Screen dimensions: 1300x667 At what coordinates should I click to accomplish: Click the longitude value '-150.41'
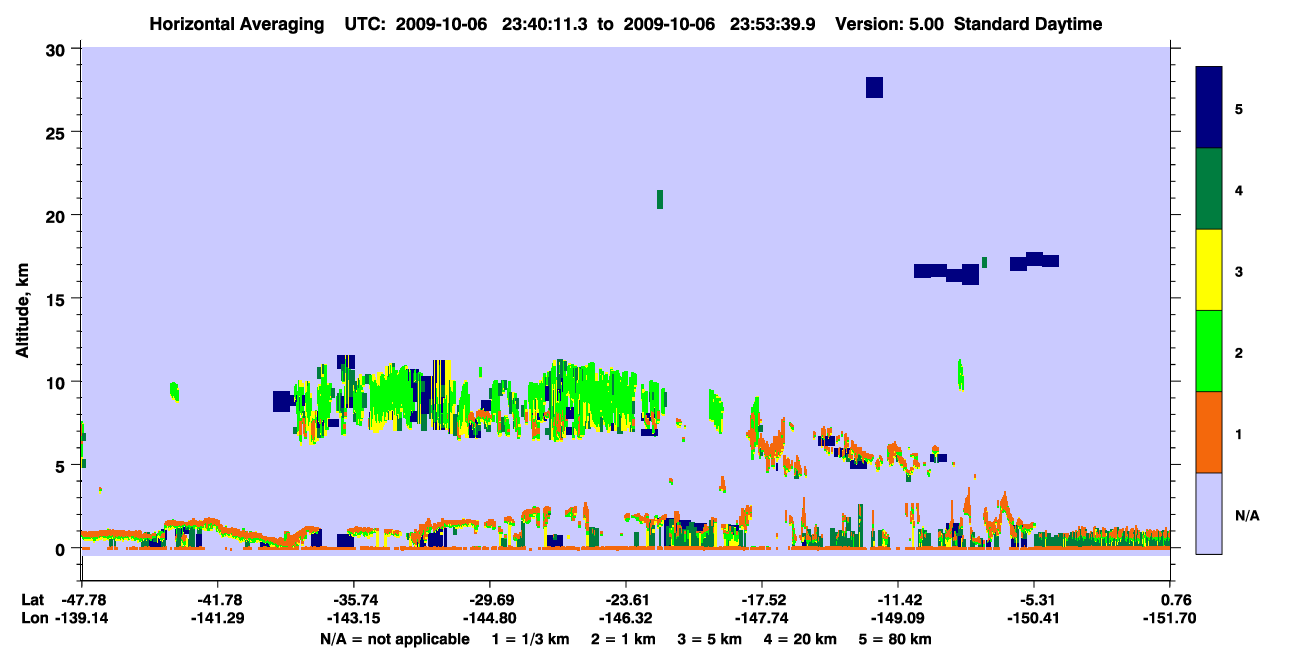click(x=1034, y=618)
